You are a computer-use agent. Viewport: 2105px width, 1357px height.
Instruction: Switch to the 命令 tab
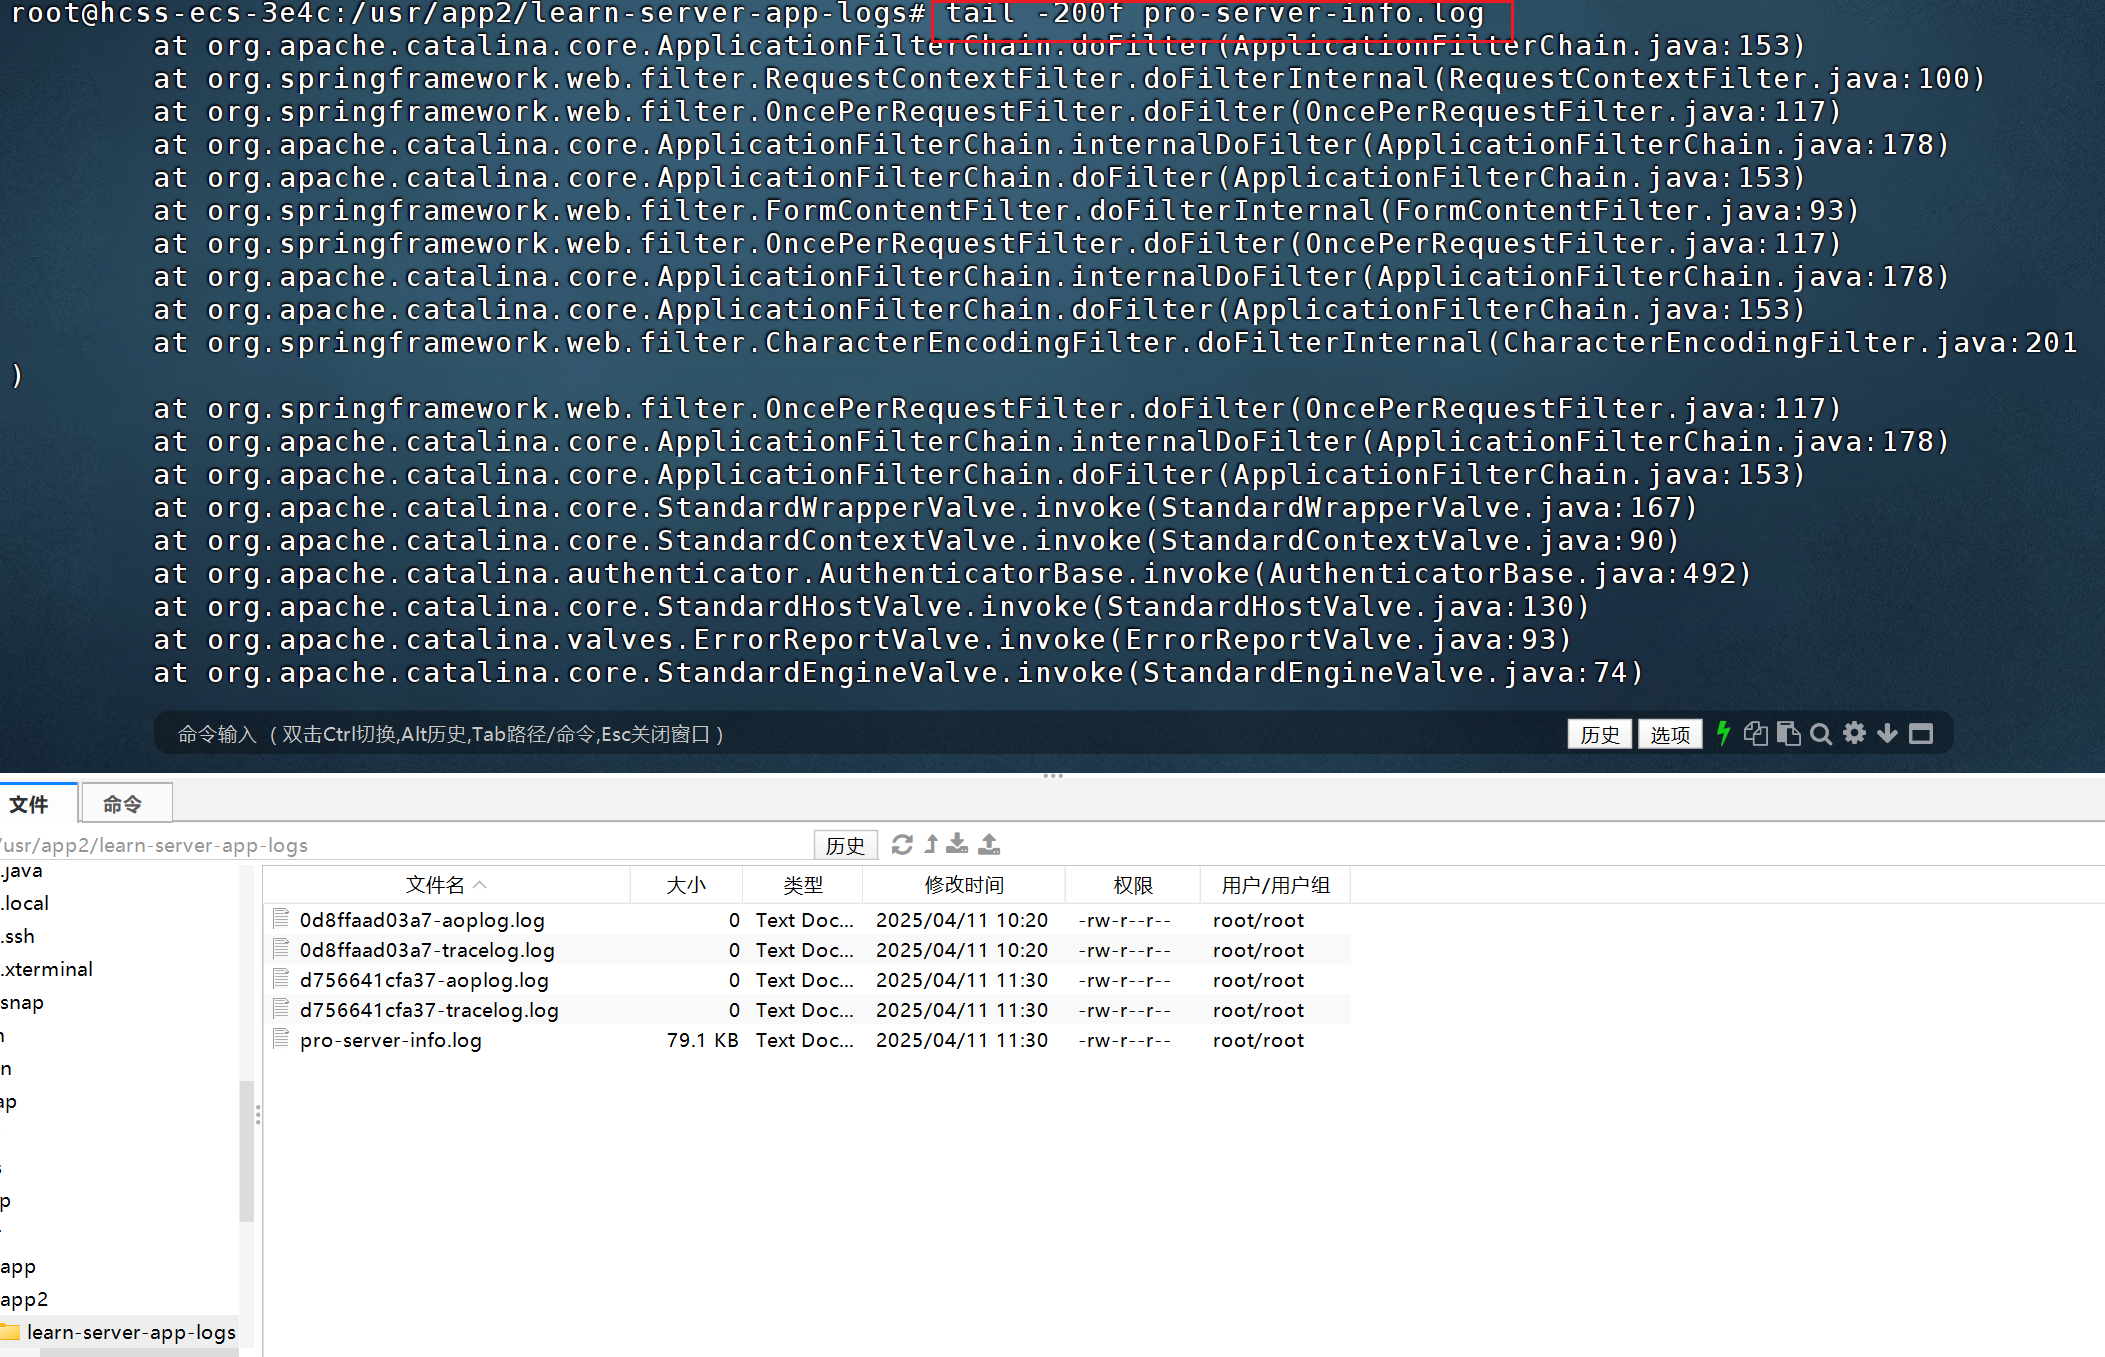pyautogui.click(x=123, y=804)
